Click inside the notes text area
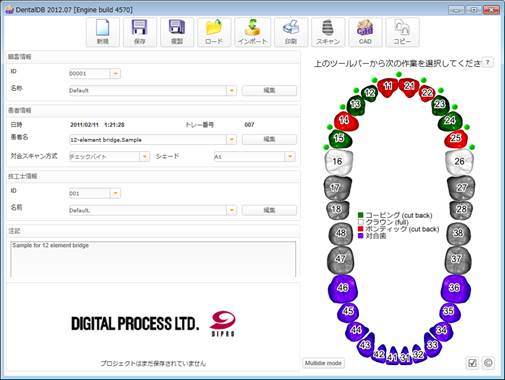Screen dimensions: 505x380 [x=153, y=259]
